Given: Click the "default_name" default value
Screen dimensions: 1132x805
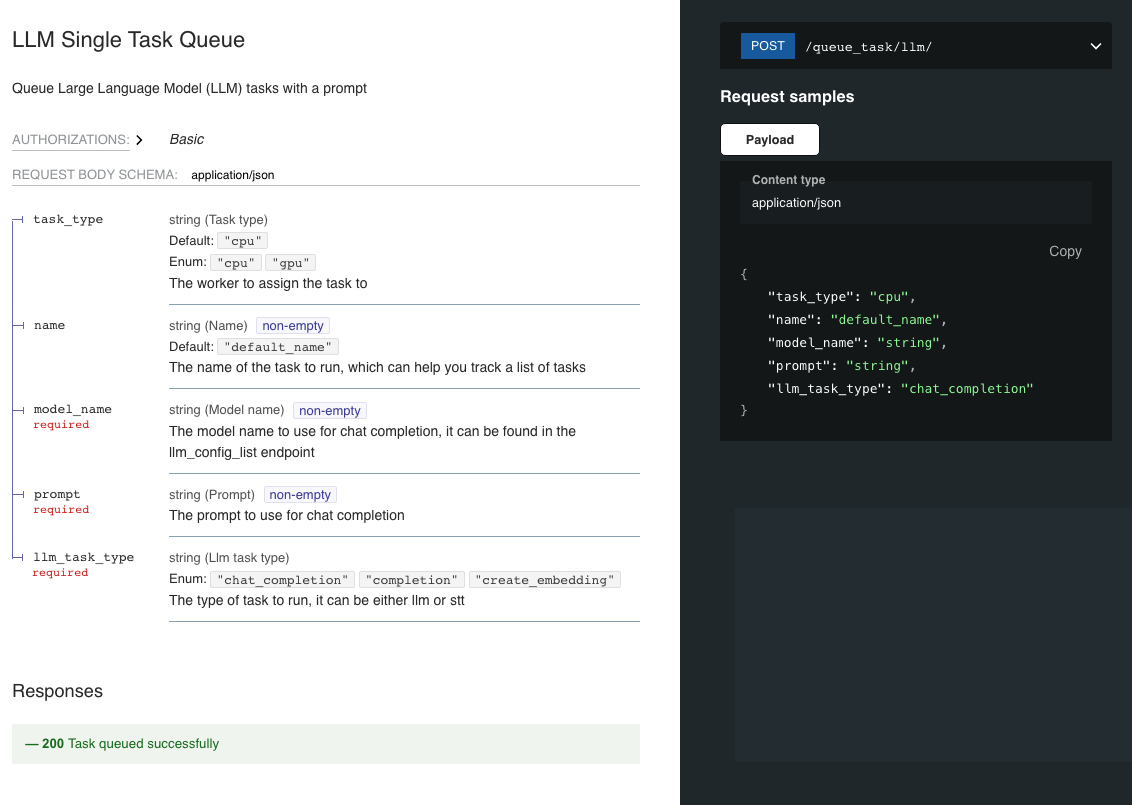Looking at the screenshot, I should point(278,347).
